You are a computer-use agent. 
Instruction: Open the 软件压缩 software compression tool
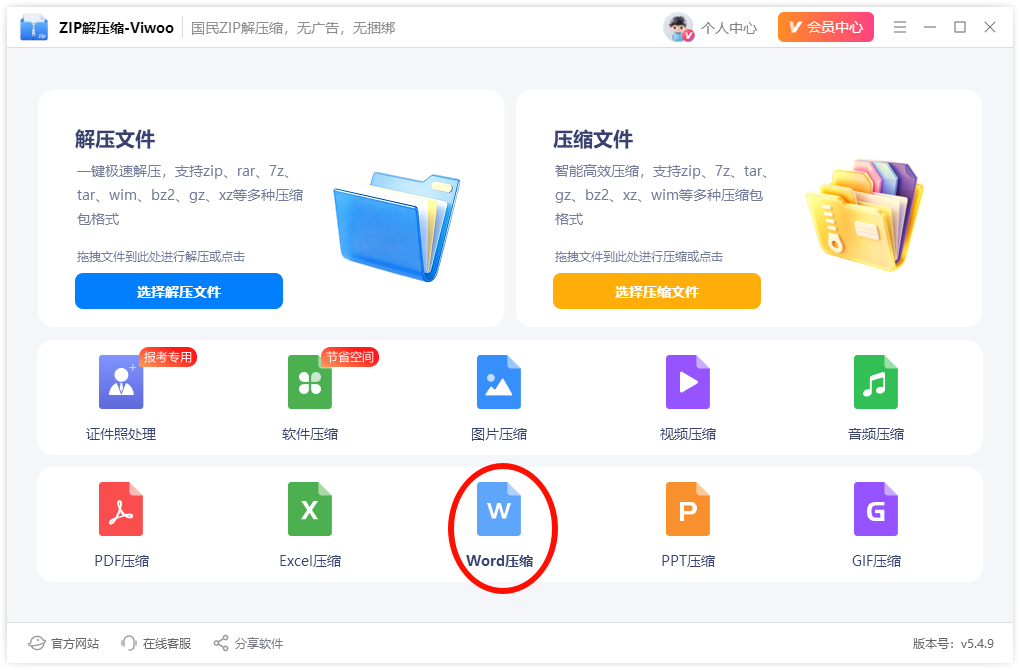click(310, 382)
